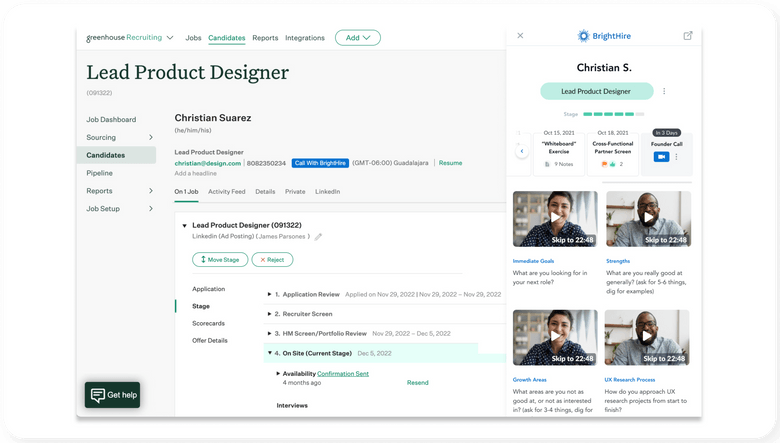780x443 pixels.
Task: Open options menu beside Lead Product Designer pill
Action: click(664, 91)
